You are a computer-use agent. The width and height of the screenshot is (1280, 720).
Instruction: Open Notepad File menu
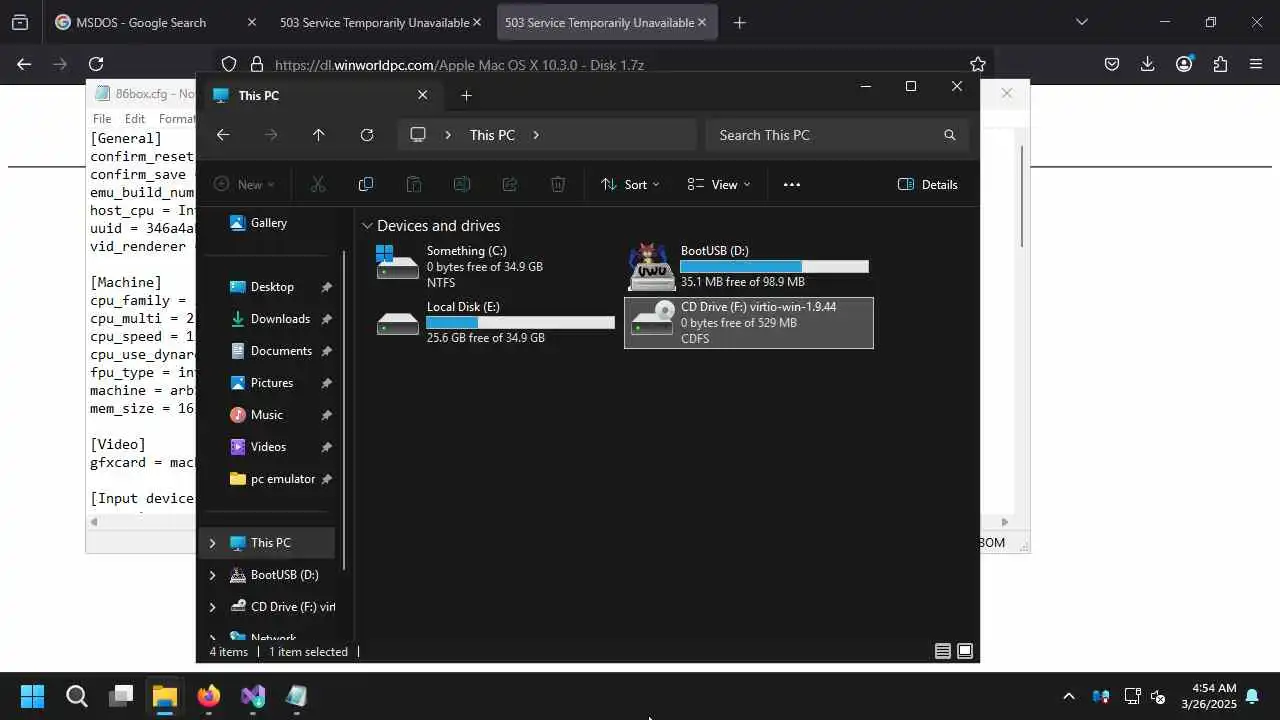click(102, 118)
